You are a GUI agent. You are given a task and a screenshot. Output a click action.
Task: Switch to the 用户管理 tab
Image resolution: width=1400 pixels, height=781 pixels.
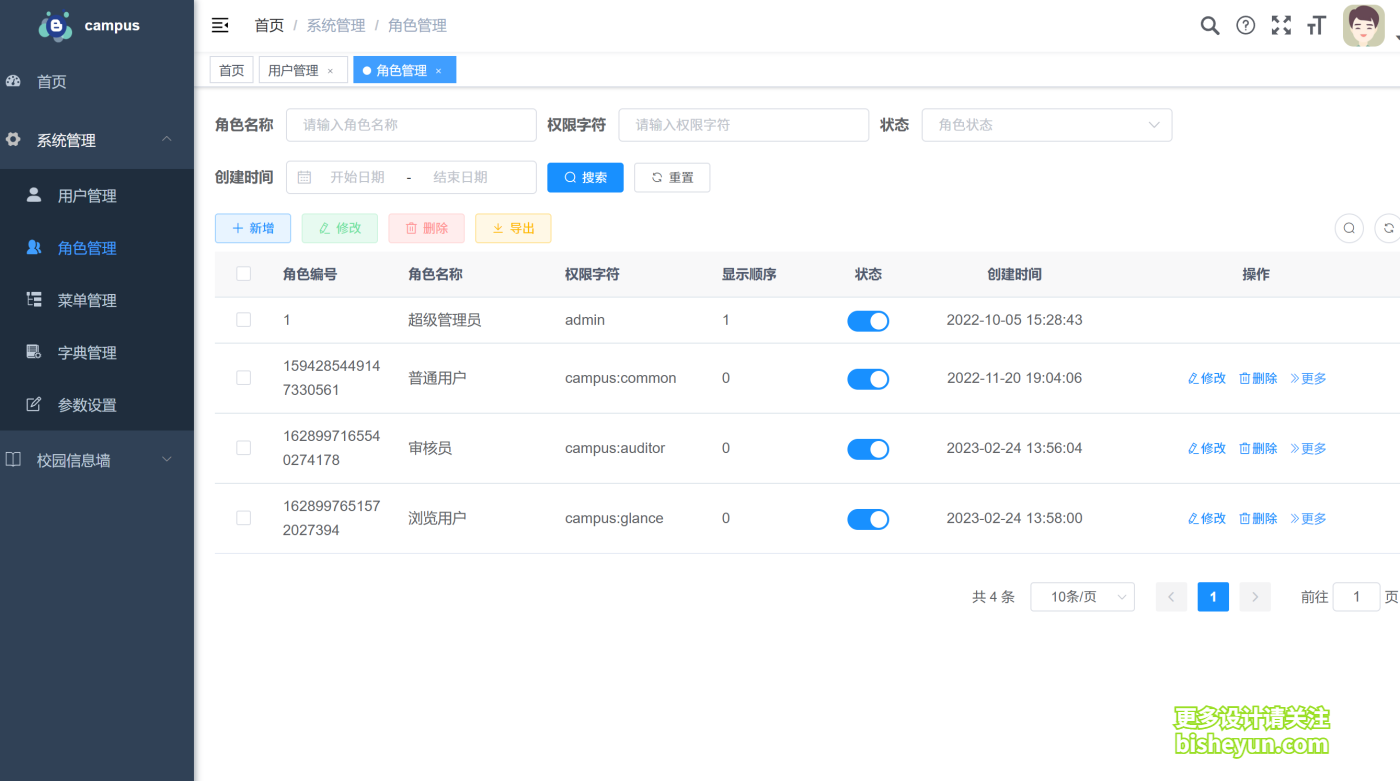[x=303, y=70]
